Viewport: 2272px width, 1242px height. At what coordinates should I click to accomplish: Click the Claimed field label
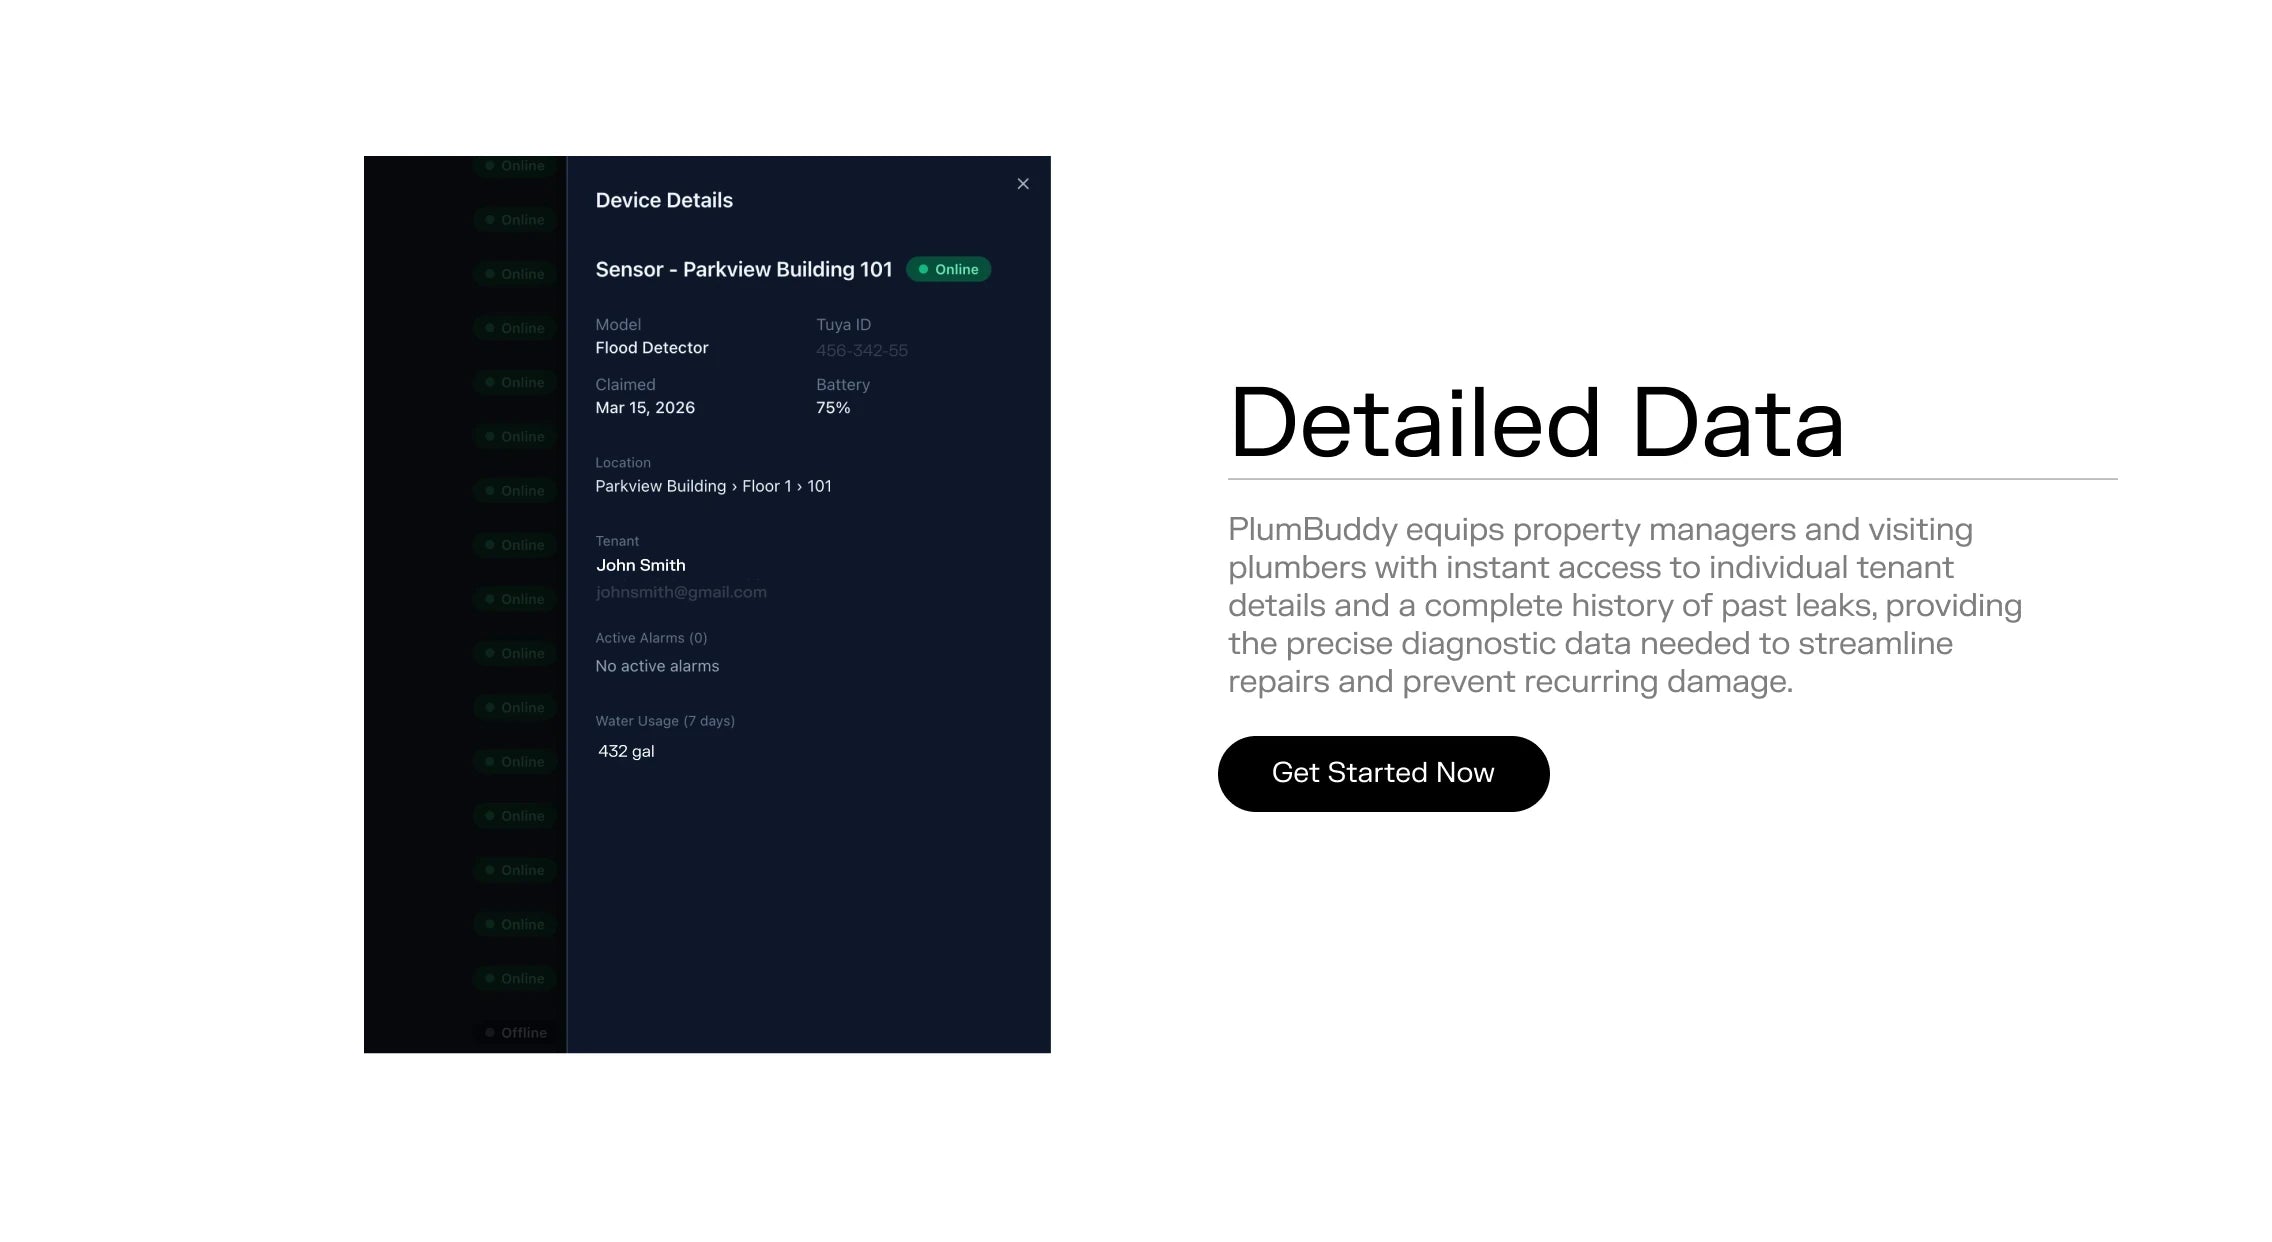pyautogui.click(x=625, y=385)
